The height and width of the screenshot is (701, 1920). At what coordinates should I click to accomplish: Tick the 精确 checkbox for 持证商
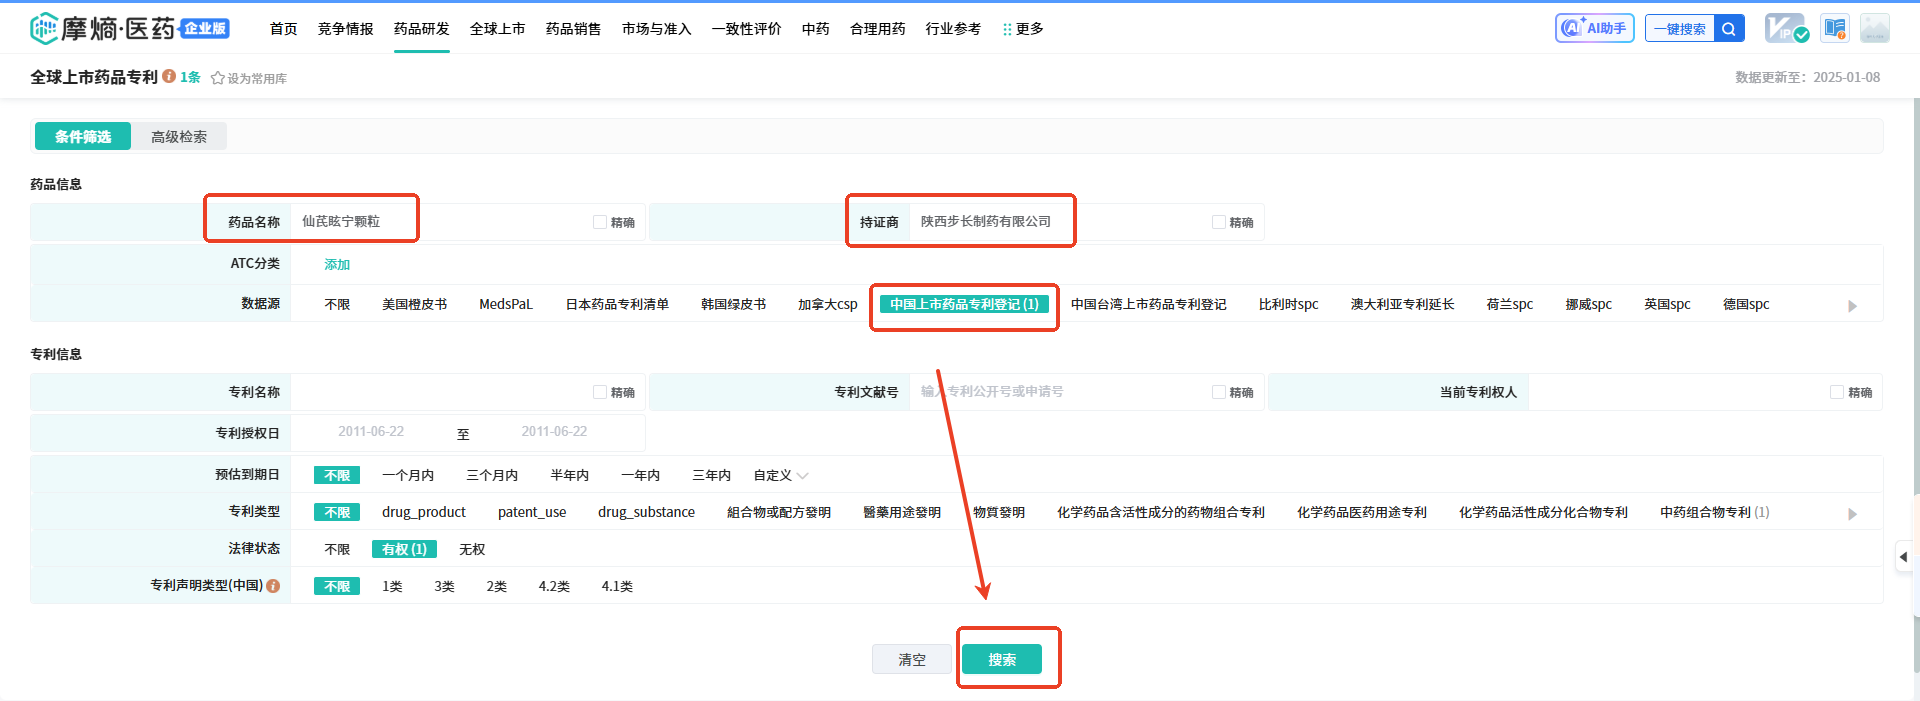point(1219,222)
